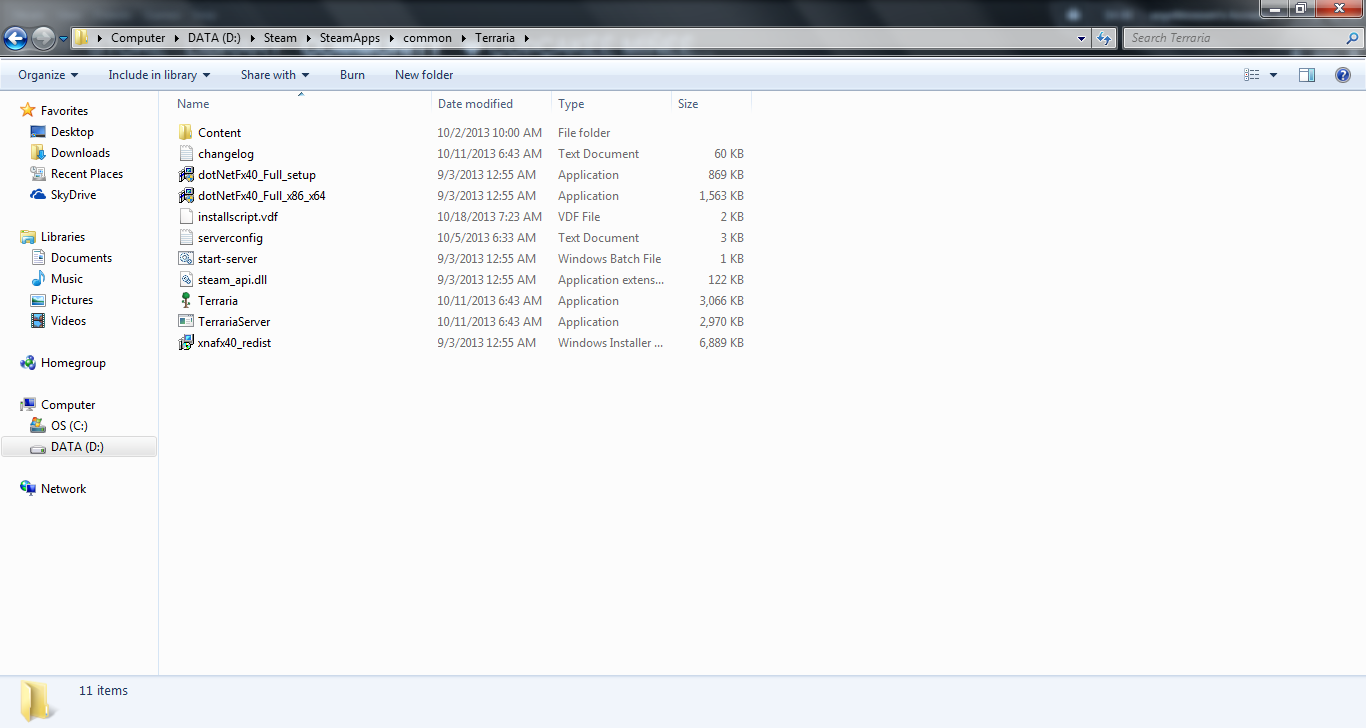Click the refresh button beside address bar
This screenshot has width=1366, height=728.
[x=1104, y=38]
